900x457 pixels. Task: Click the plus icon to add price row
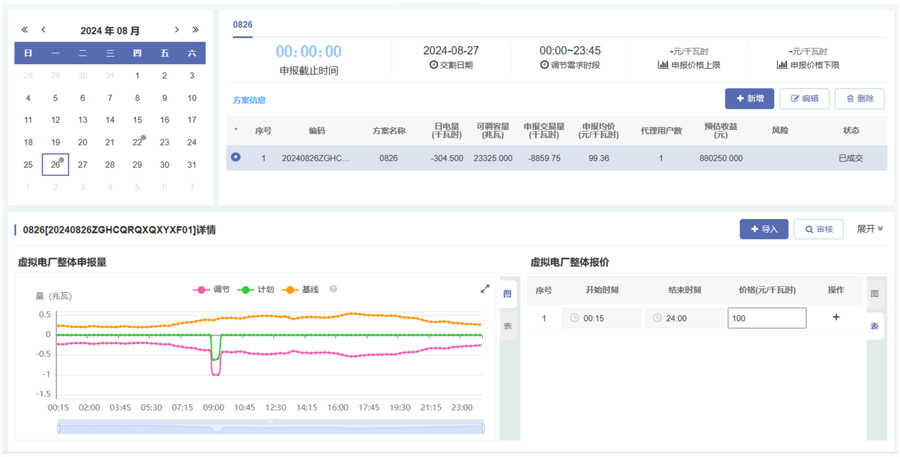click(836, 318)
